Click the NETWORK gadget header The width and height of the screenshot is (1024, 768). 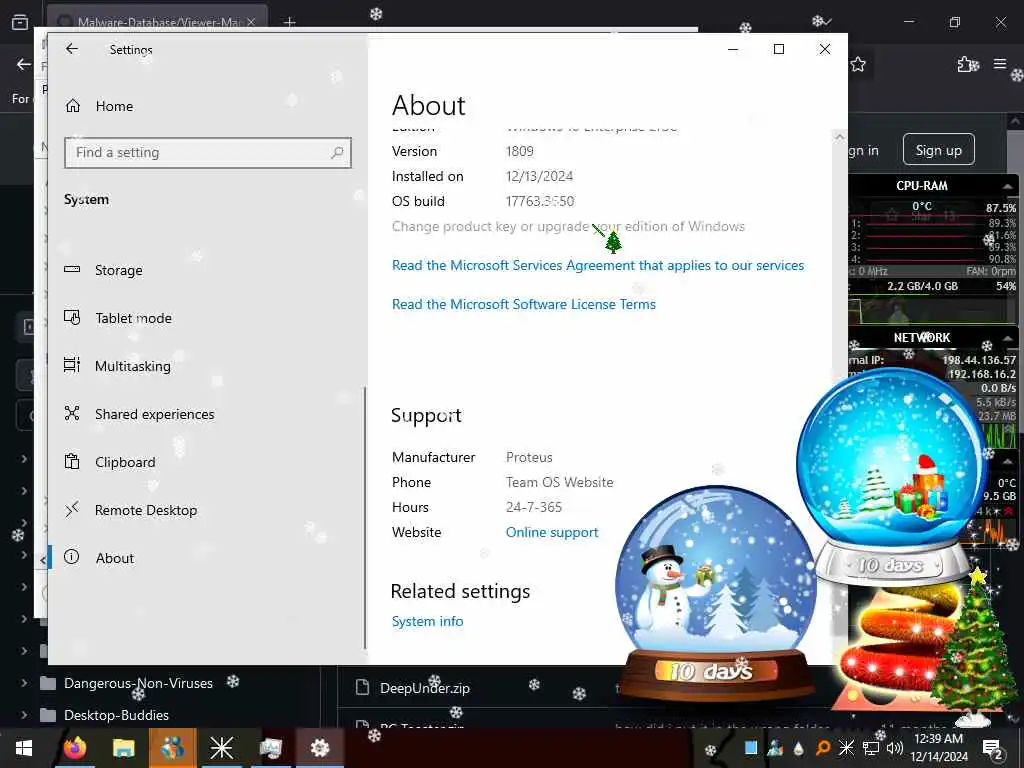(921, 338)
